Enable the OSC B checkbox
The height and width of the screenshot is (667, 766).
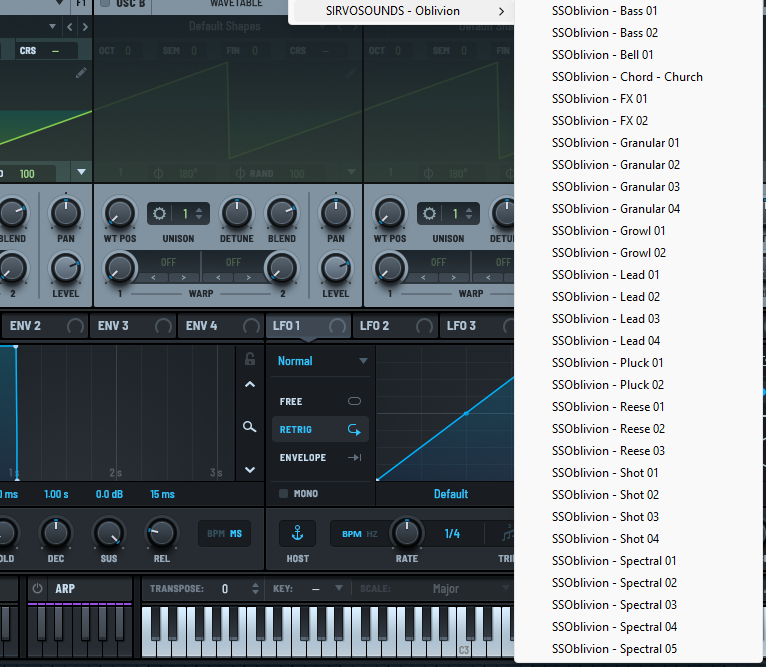tap(105, 3)
